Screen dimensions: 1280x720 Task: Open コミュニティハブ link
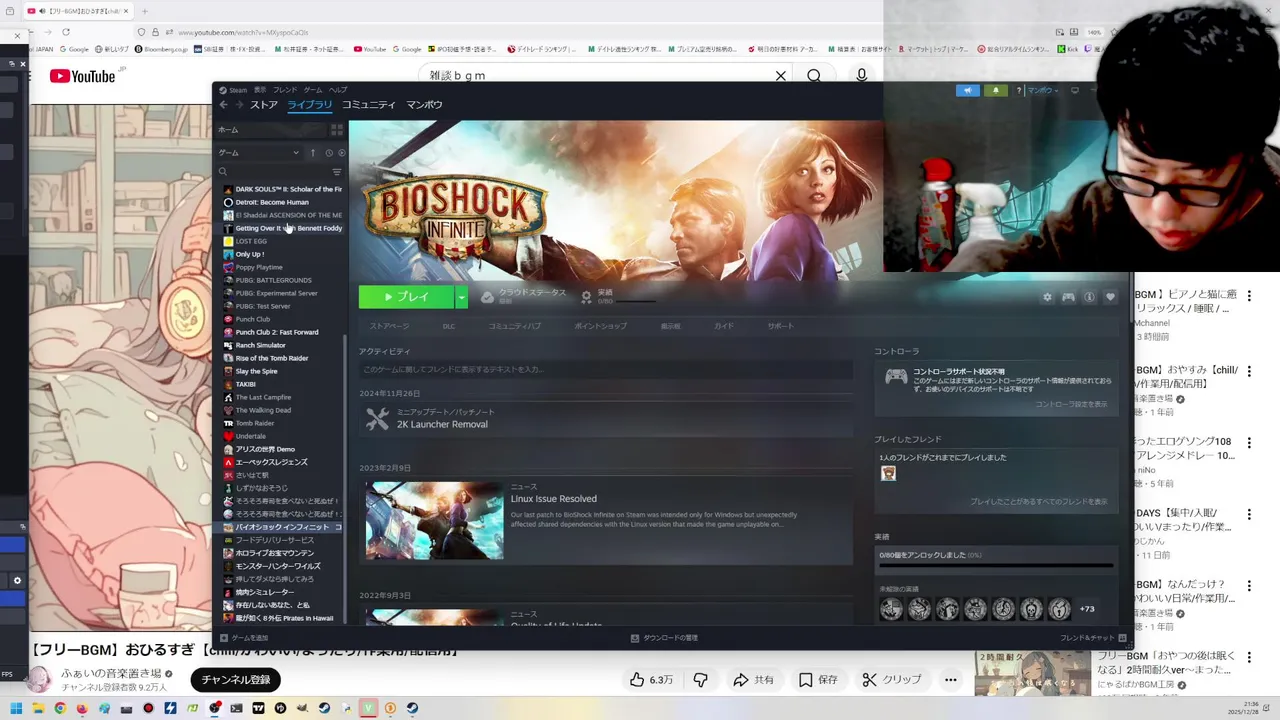click(x=515, y=326)
